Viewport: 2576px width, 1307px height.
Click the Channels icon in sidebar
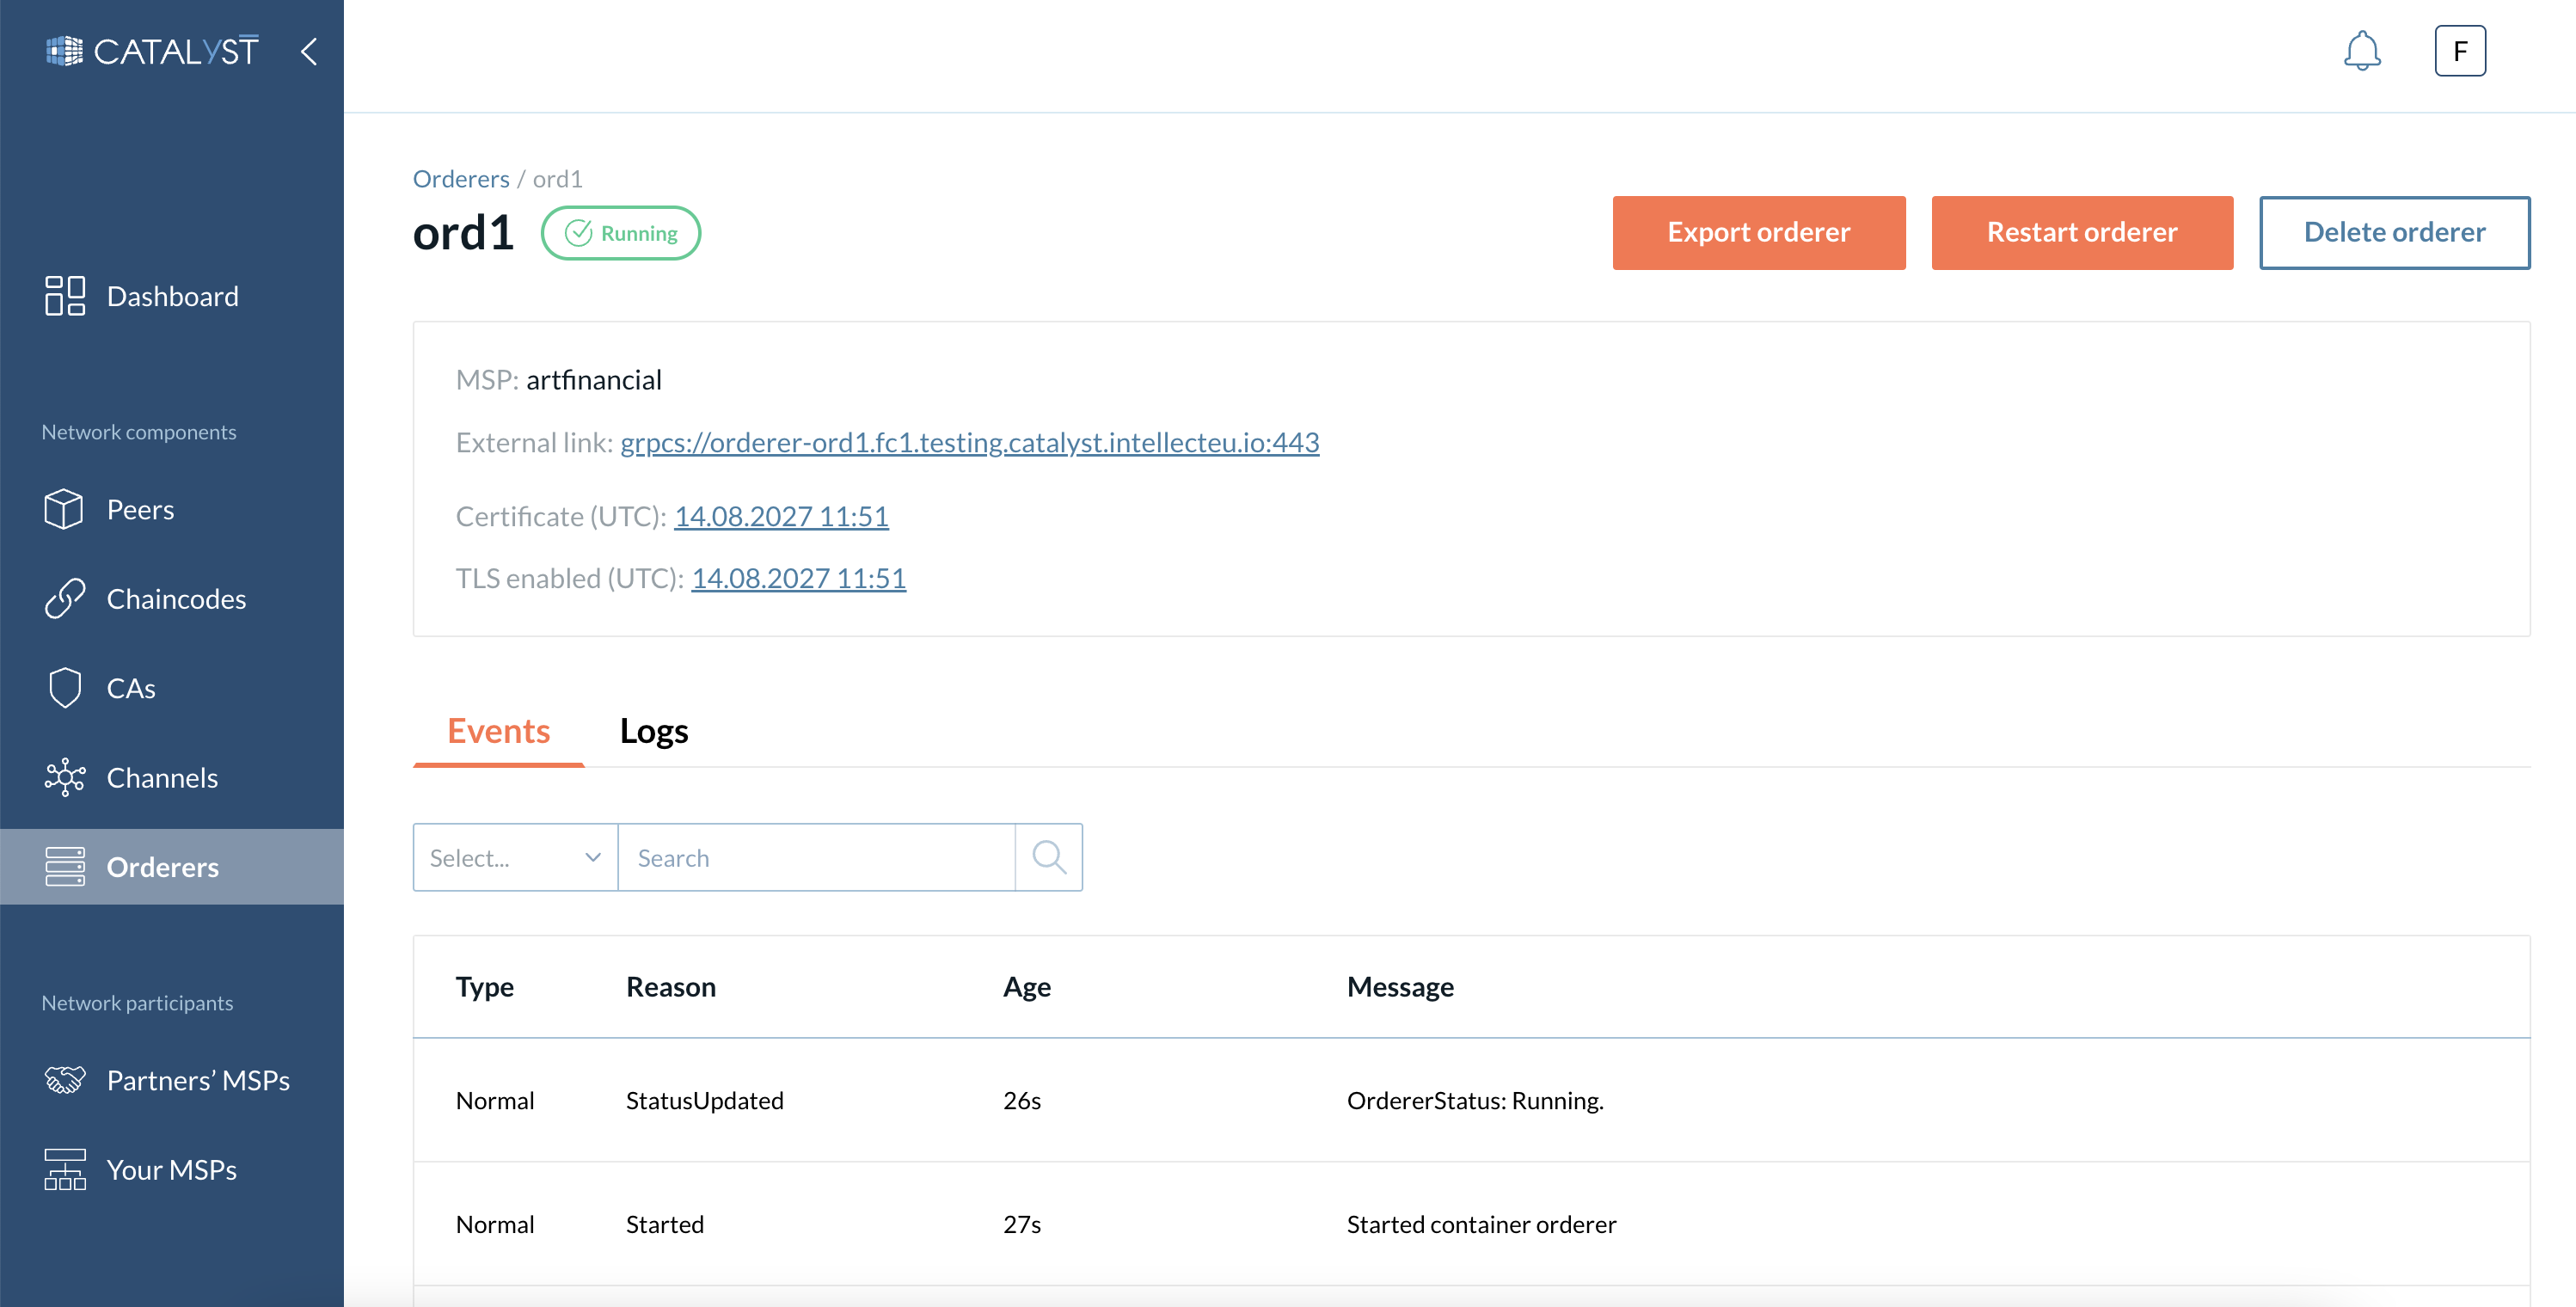click(65, 776)
